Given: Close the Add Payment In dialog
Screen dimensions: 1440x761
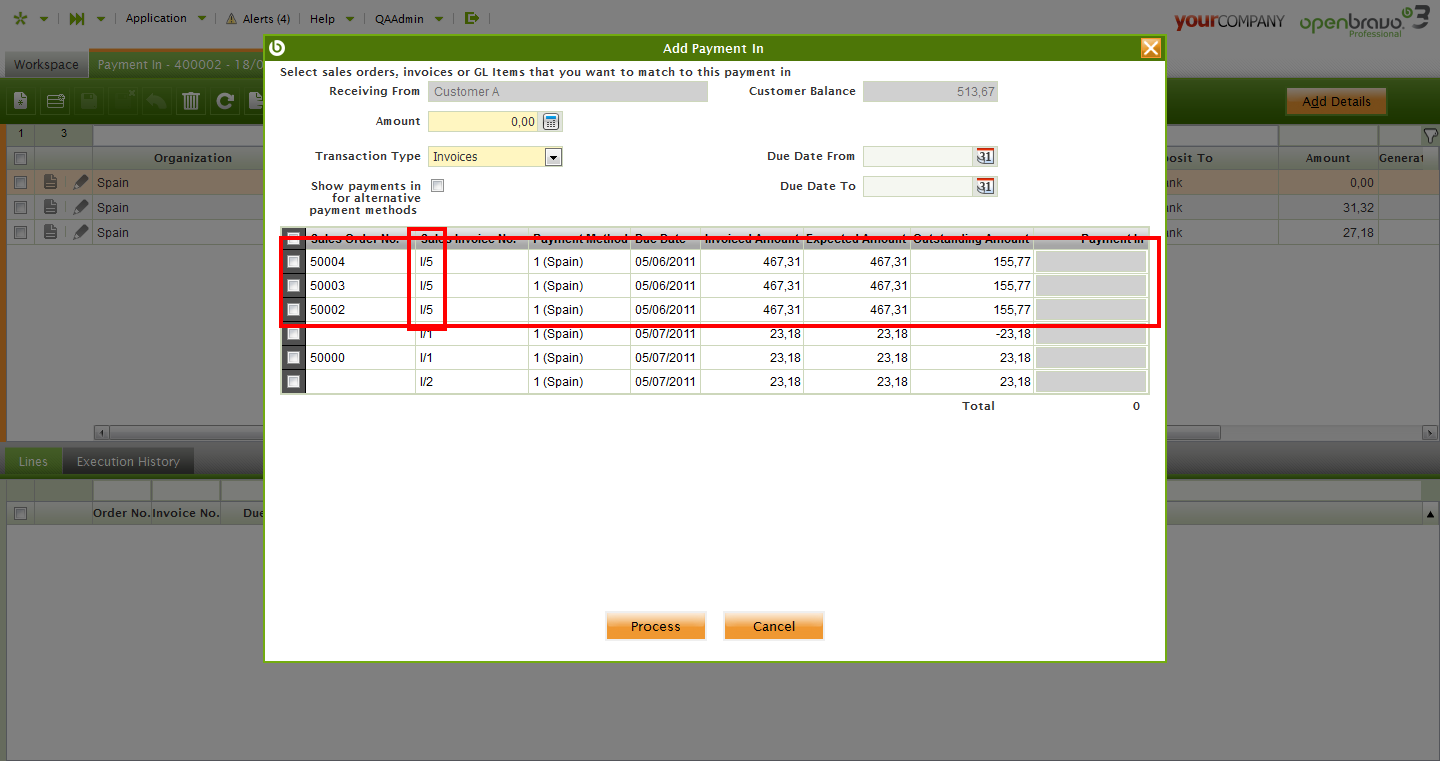Looking at the screenshot, I should 1151,48.
